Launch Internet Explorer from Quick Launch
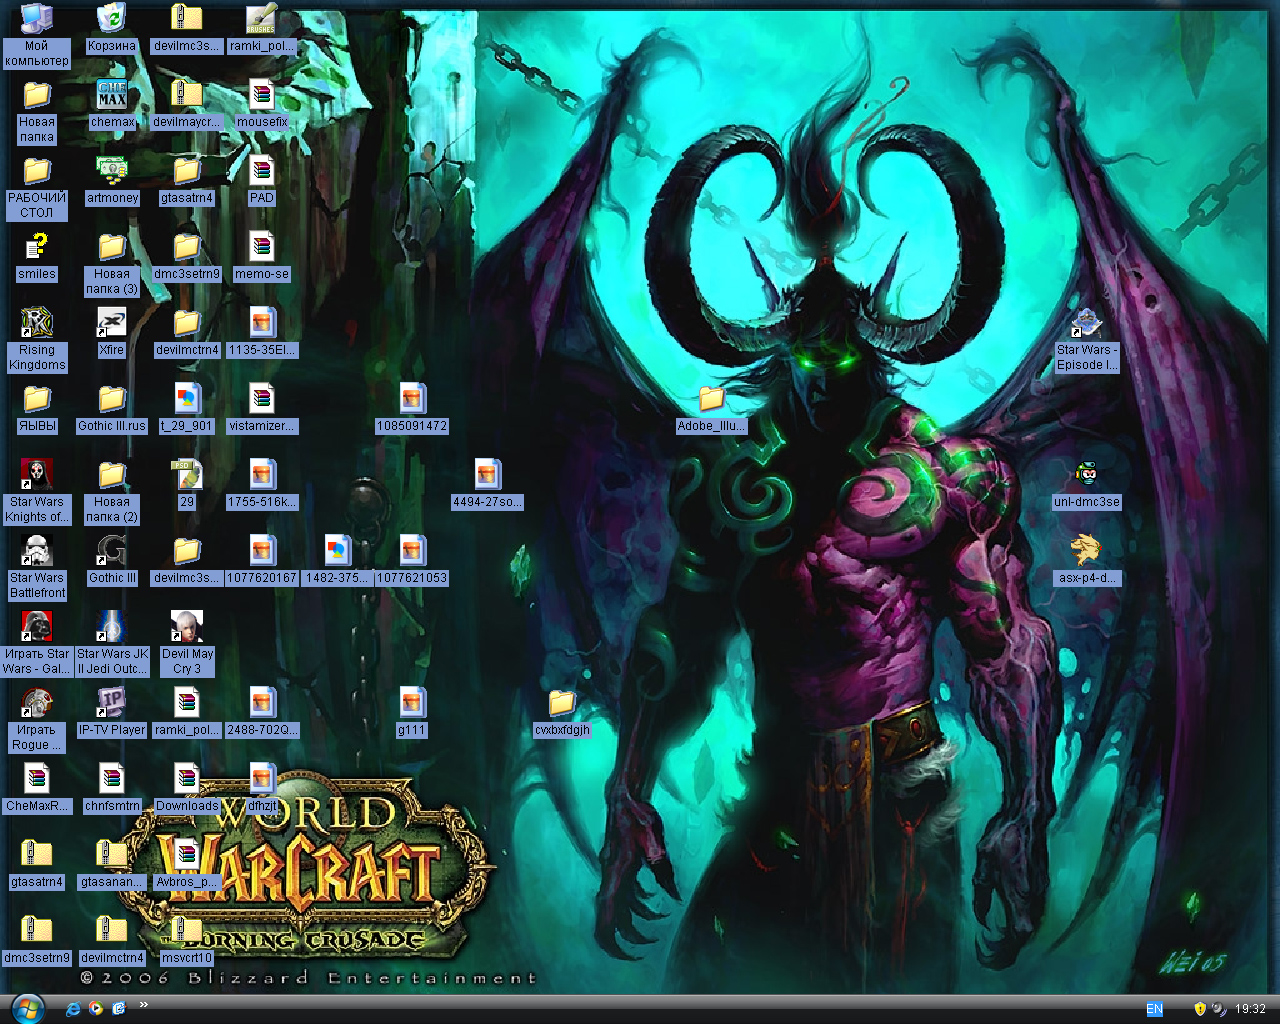This screenshot has height=1024, width=1280. pos(73,1008)
